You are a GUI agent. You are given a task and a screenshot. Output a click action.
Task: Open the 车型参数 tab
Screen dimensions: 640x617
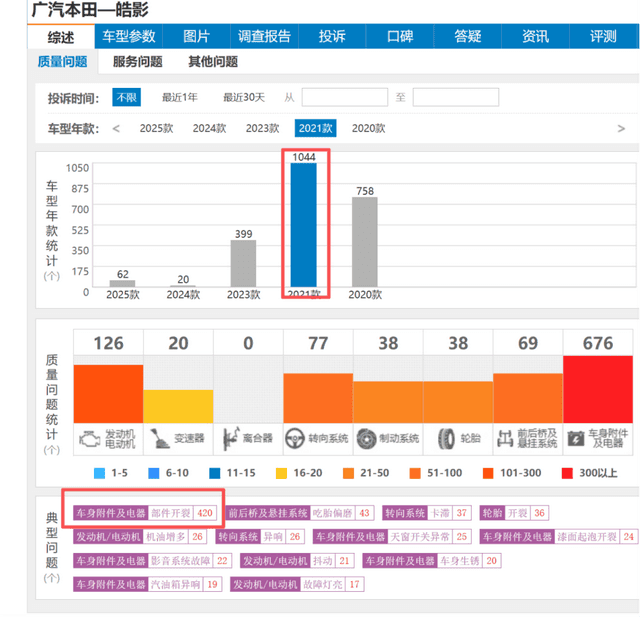[x=129, y=37]
